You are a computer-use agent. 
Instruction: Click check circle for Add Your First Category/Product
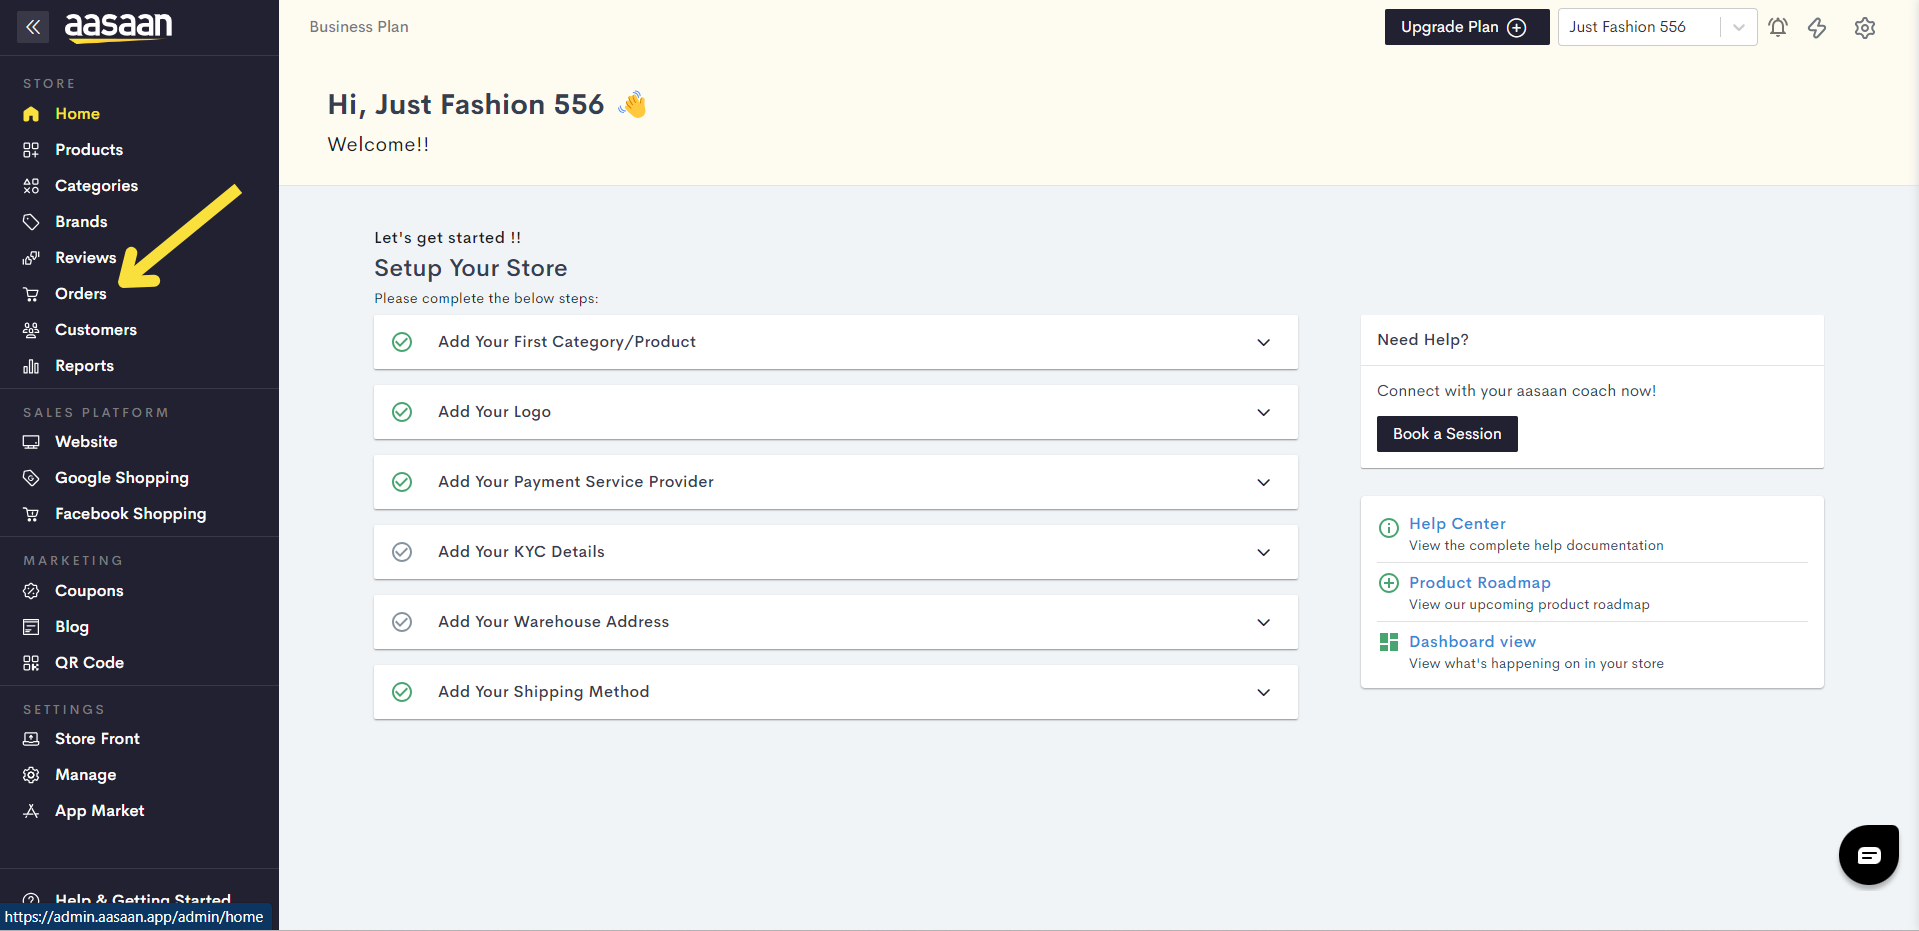click(402, 342)
